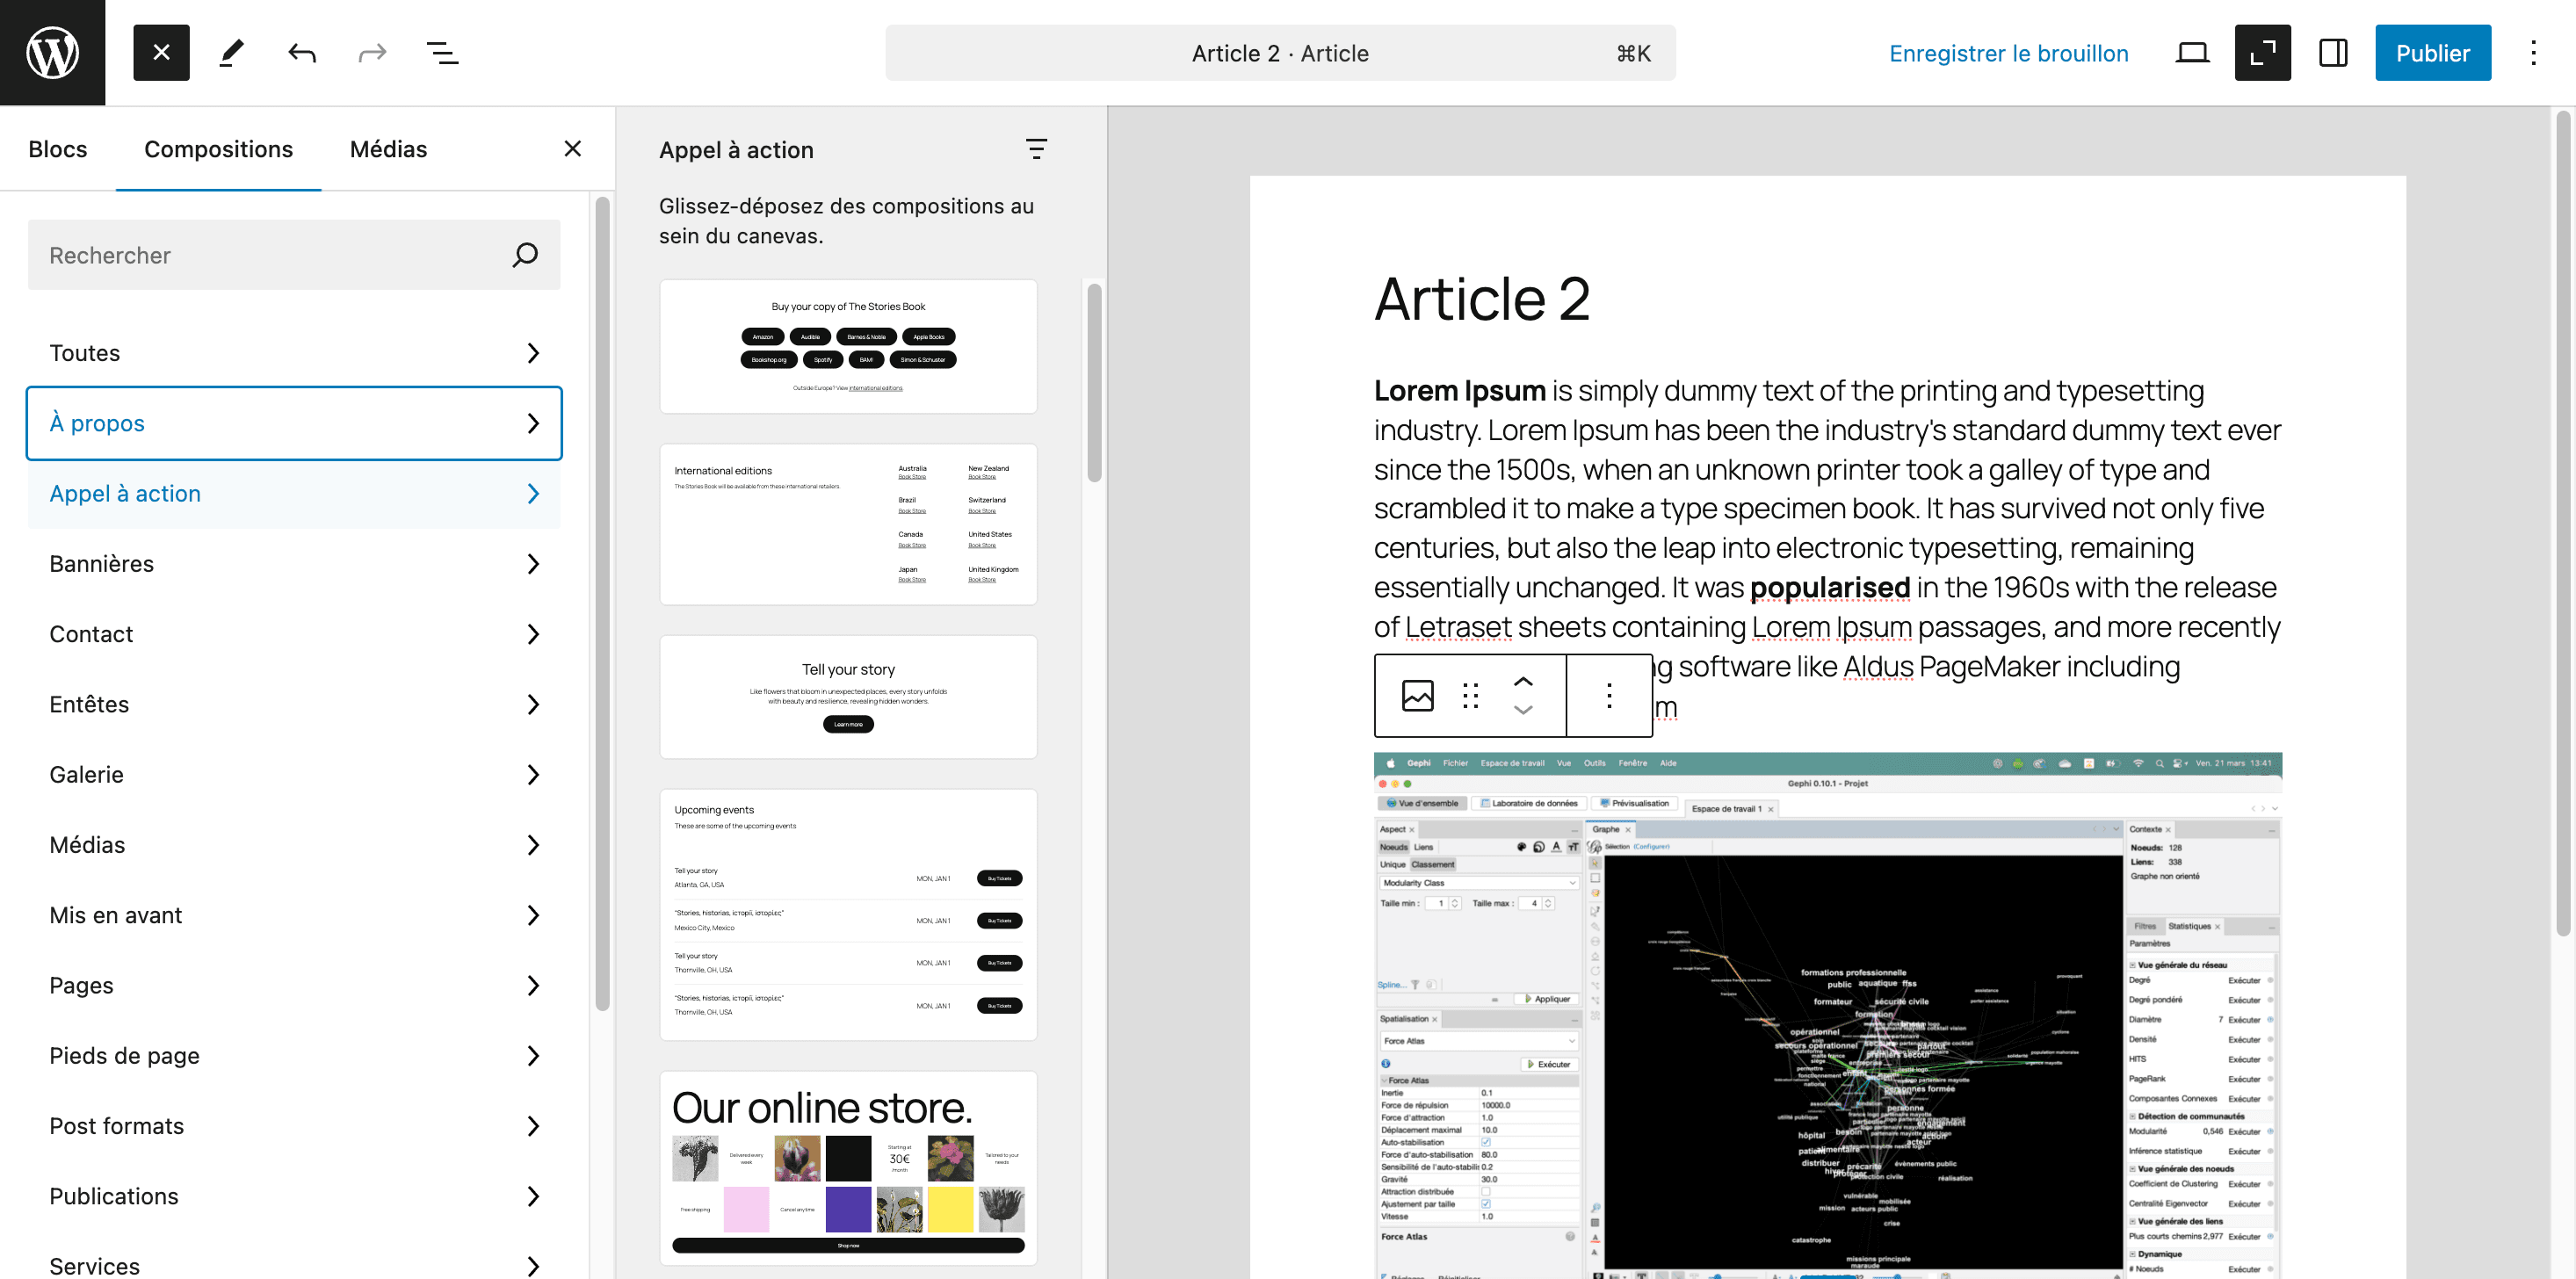Open the top-right options kebab menu
The image size is (2576, 1279).
pos(2533,52)
